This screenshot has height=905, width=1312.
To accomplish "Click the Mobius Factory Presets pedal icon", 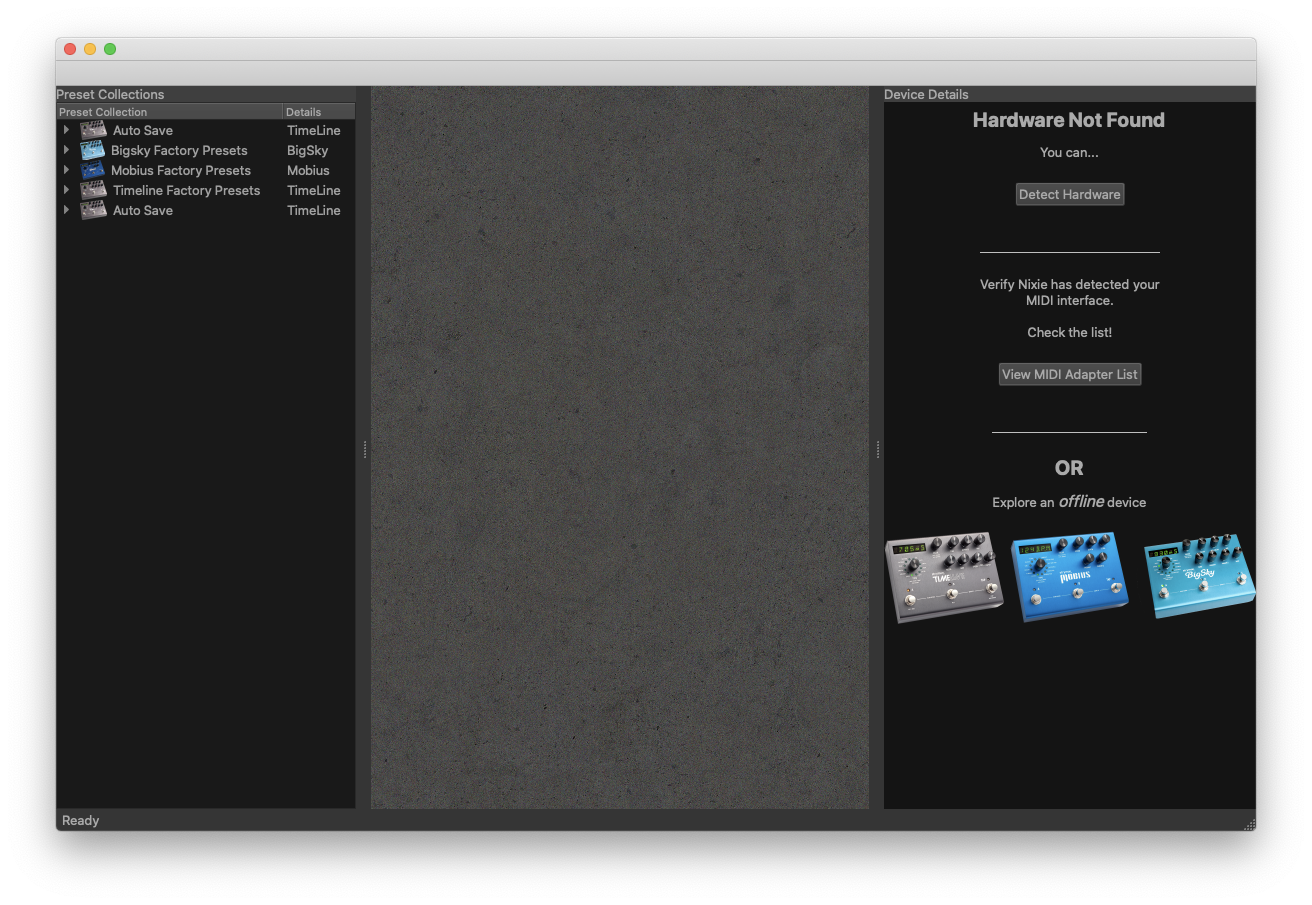I will point(93,170).
